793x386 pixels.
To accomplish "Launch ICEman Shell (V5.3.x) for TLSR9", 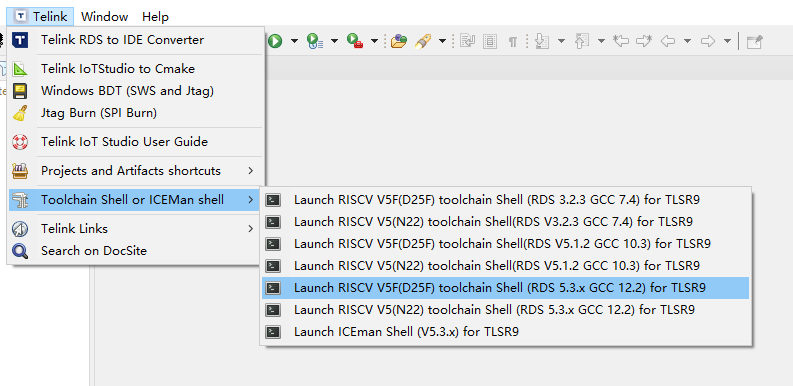I will click(x=505, y=332).
